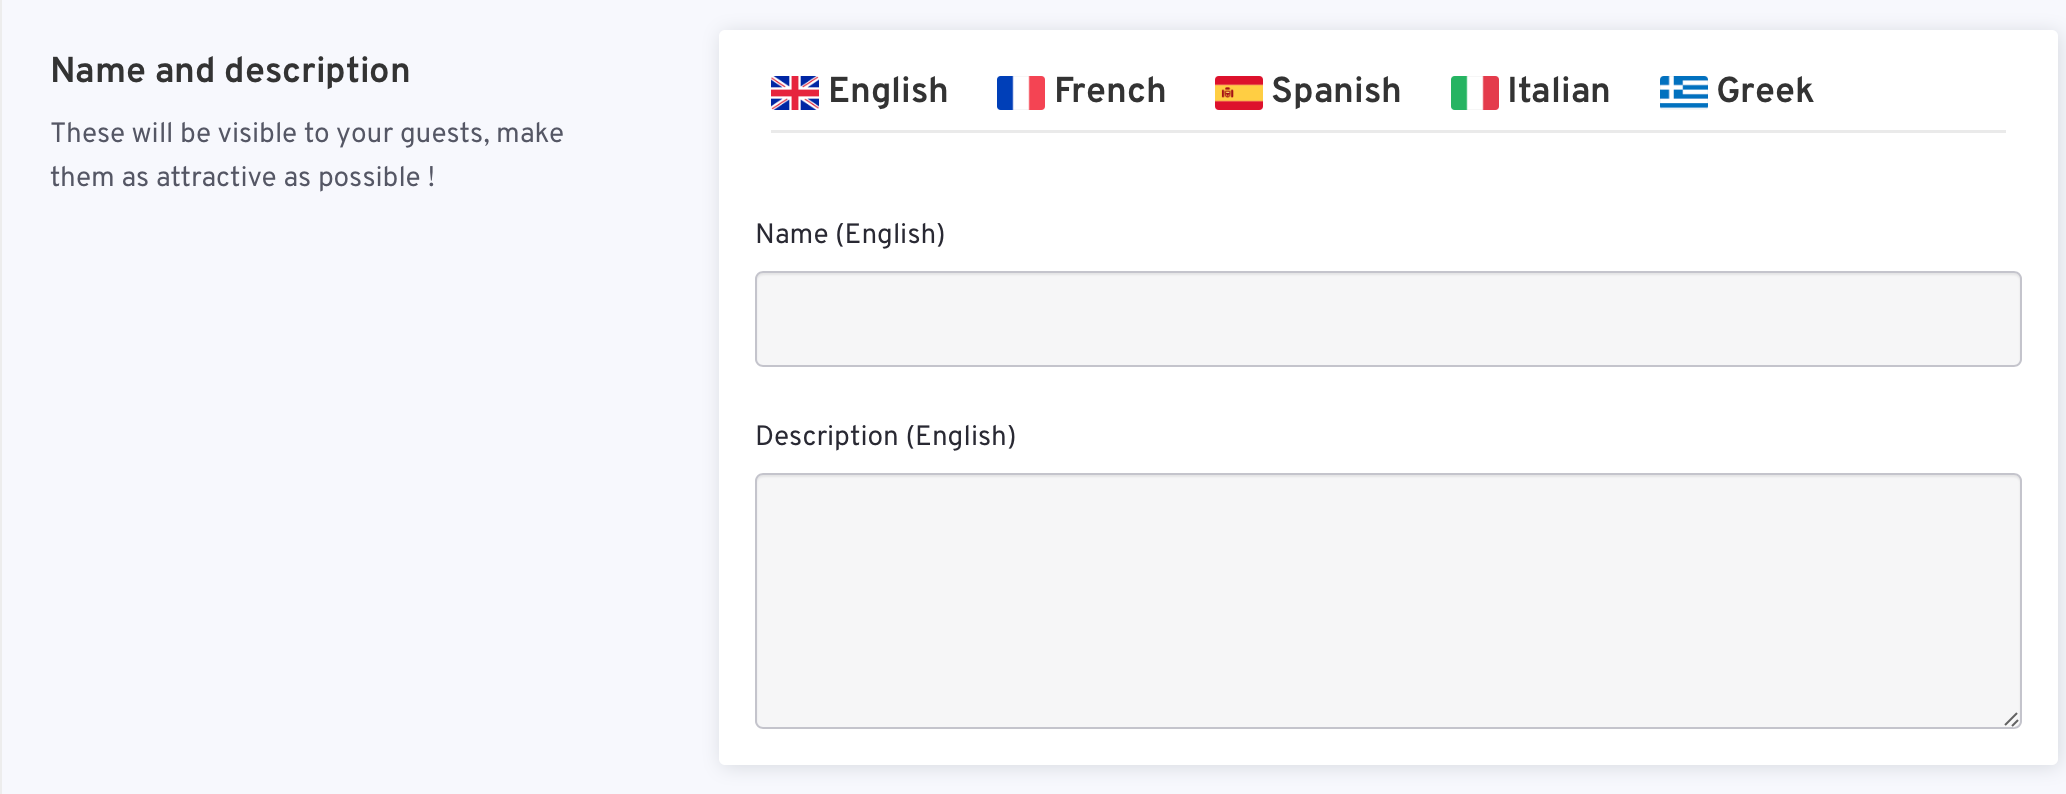Screen dimensions: 2066x794
Task: Click inside the Description (English) textarea
Action: pos(1388,601)
